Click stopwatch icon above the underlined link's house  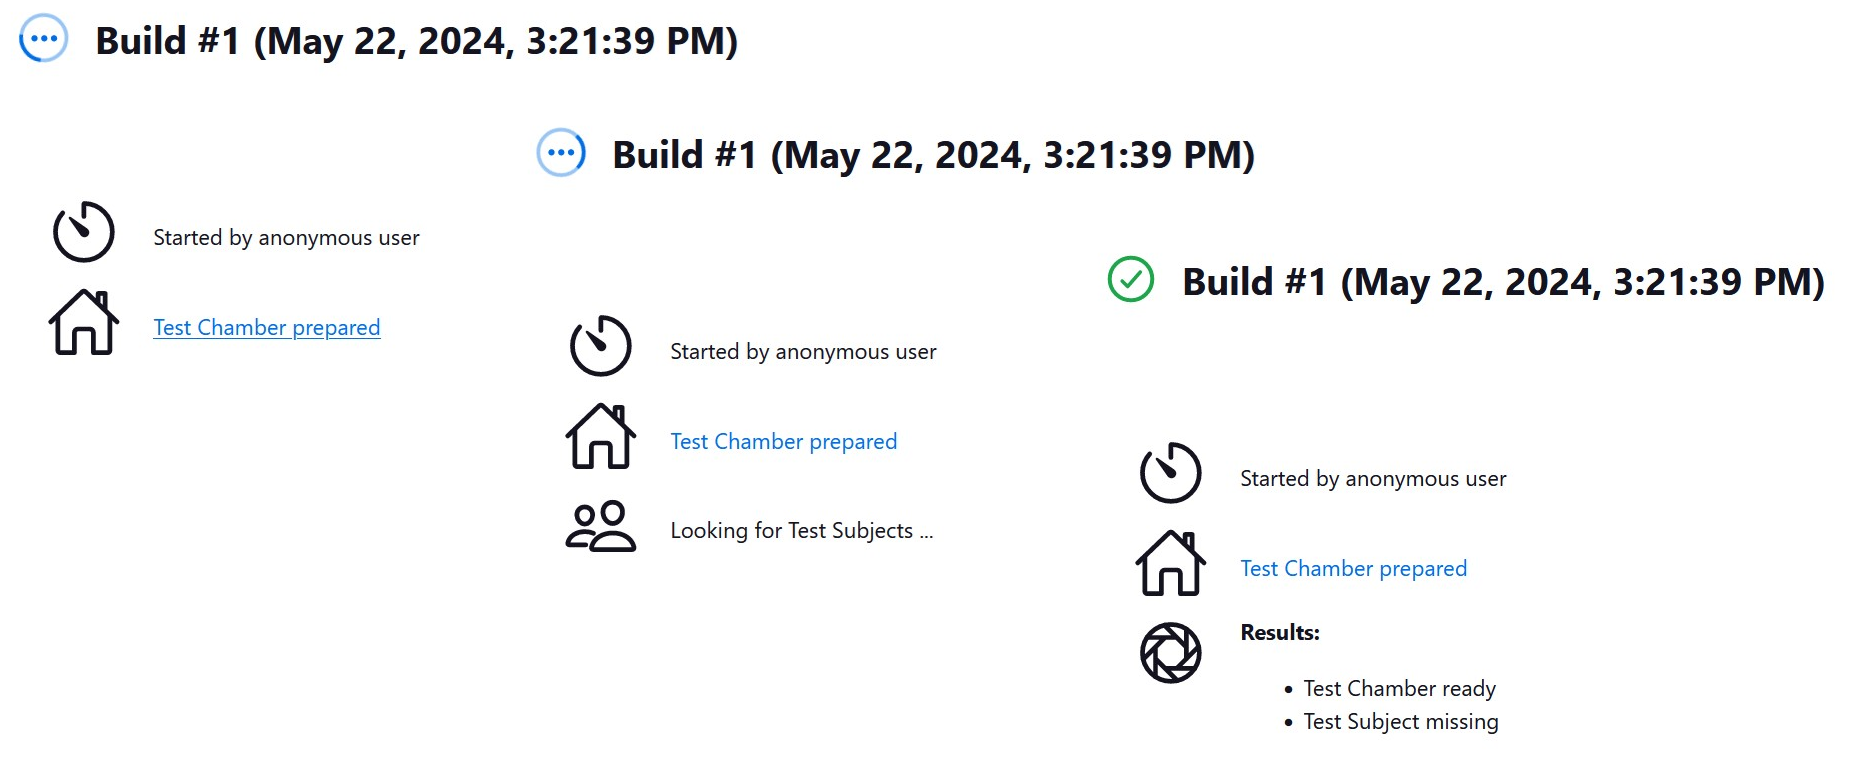(x=84, y=232)
